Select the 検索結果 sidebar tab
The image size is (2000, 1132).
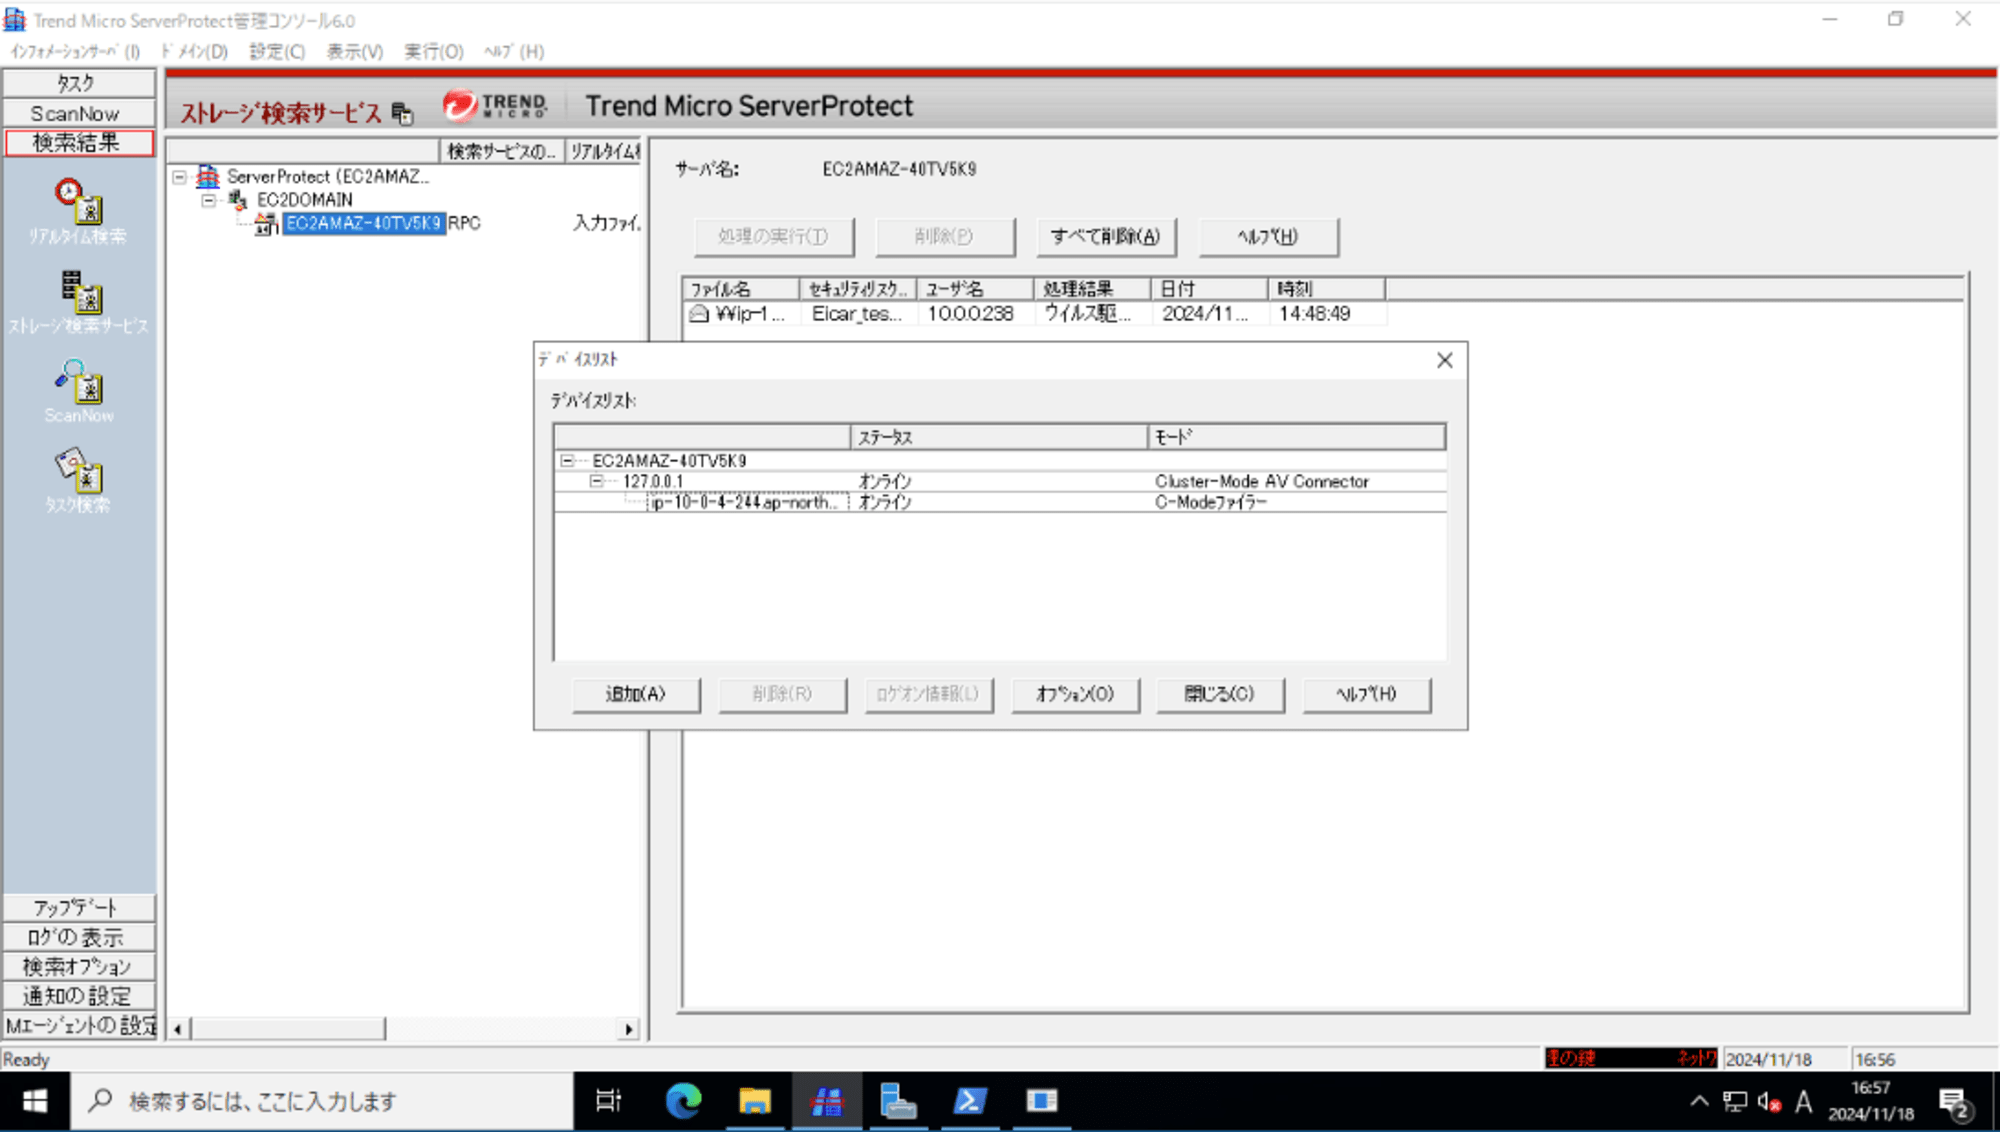pyautogui.click(x=78, y=143)
